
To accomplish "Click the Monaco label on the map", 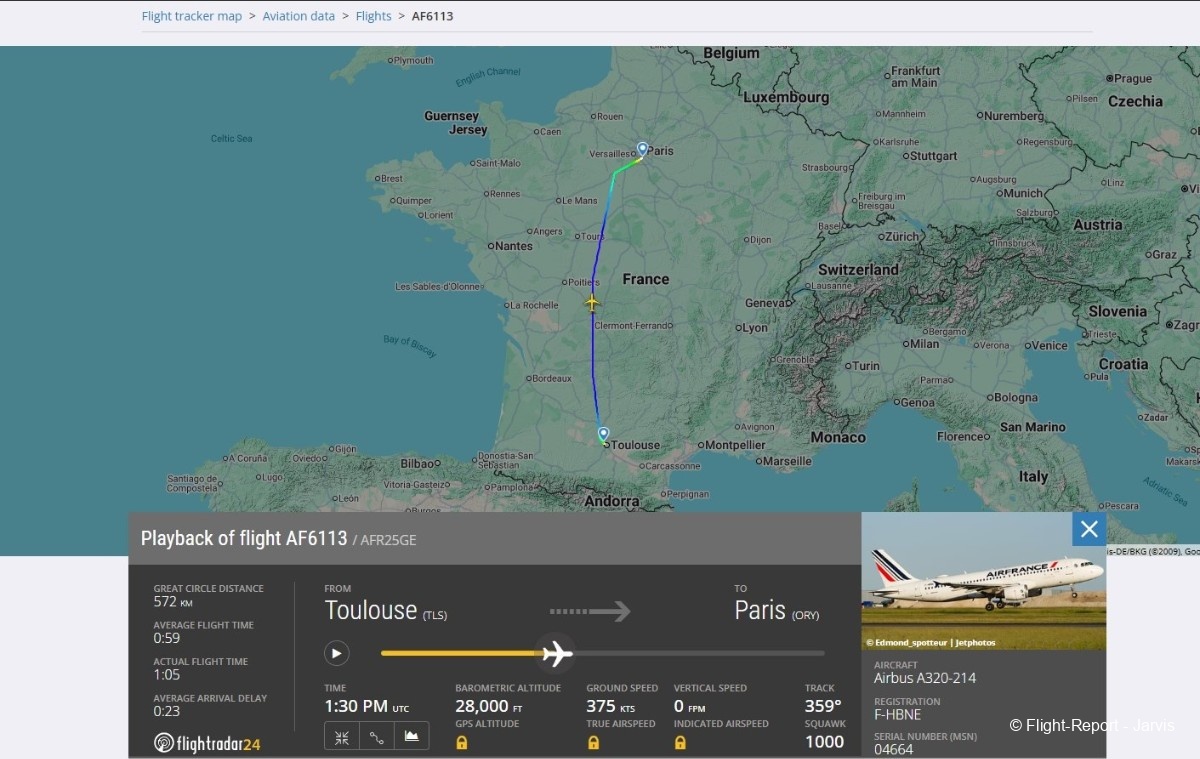I will tap(838, 437).
